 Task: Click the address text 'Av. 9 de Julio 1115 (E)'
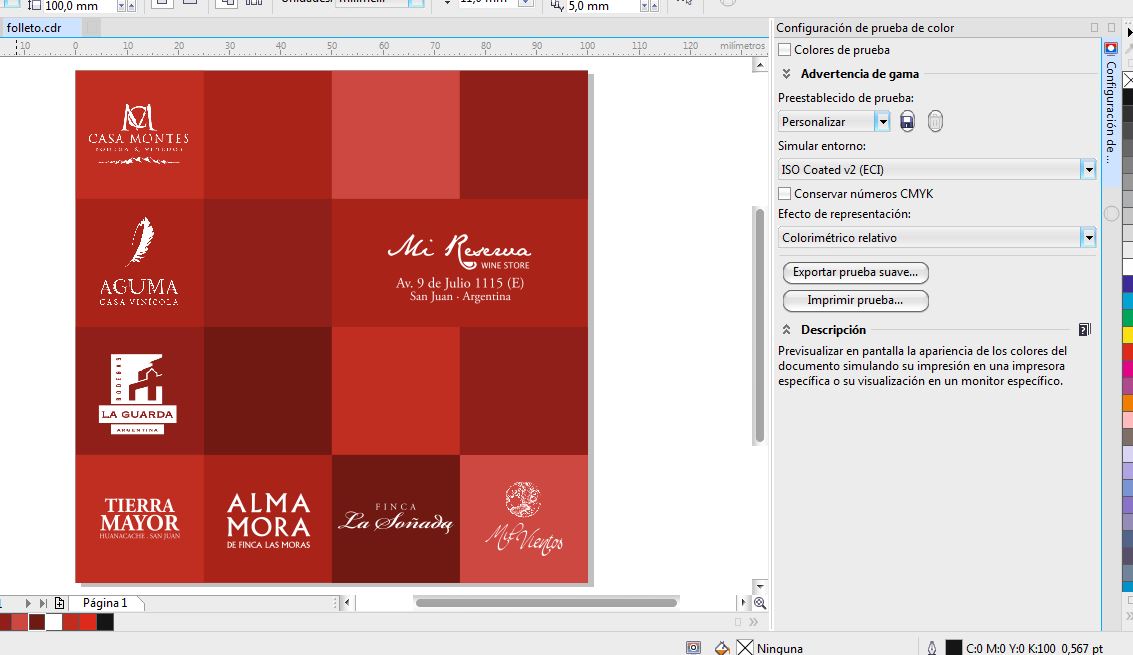click(460, 283)
